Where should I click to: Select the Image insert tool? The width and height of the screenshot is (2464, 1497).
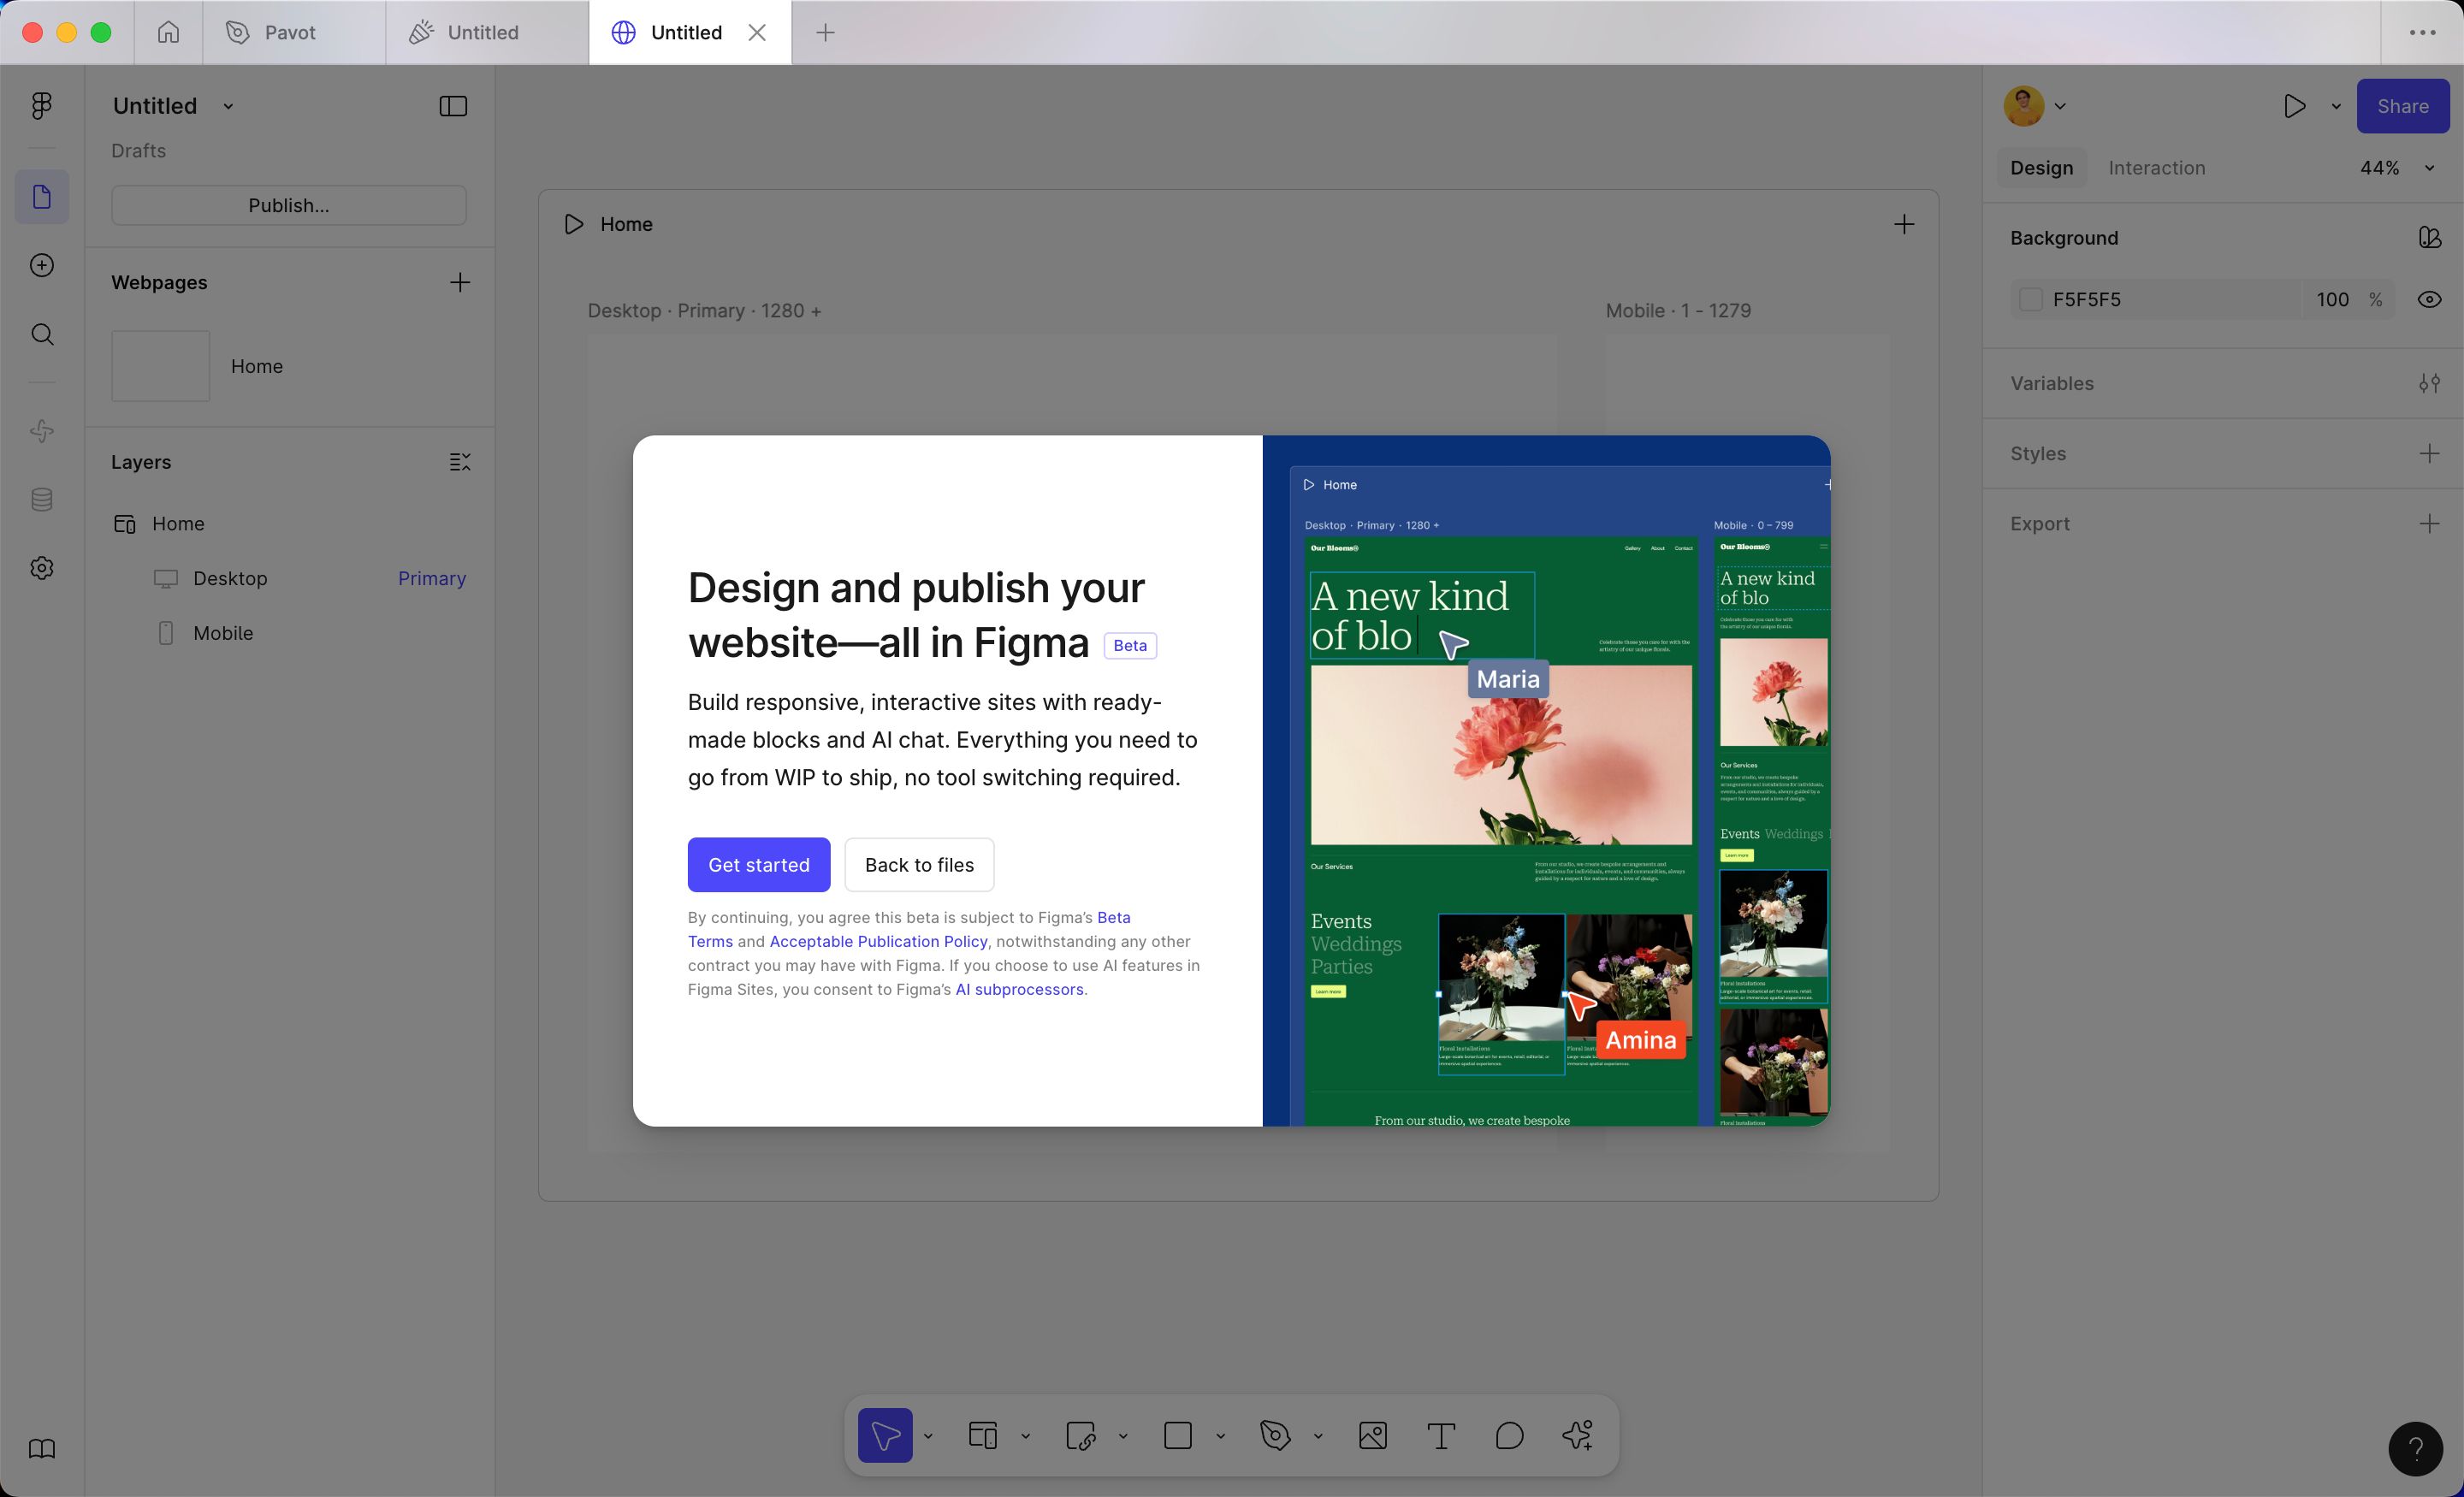[1373, 1436]
